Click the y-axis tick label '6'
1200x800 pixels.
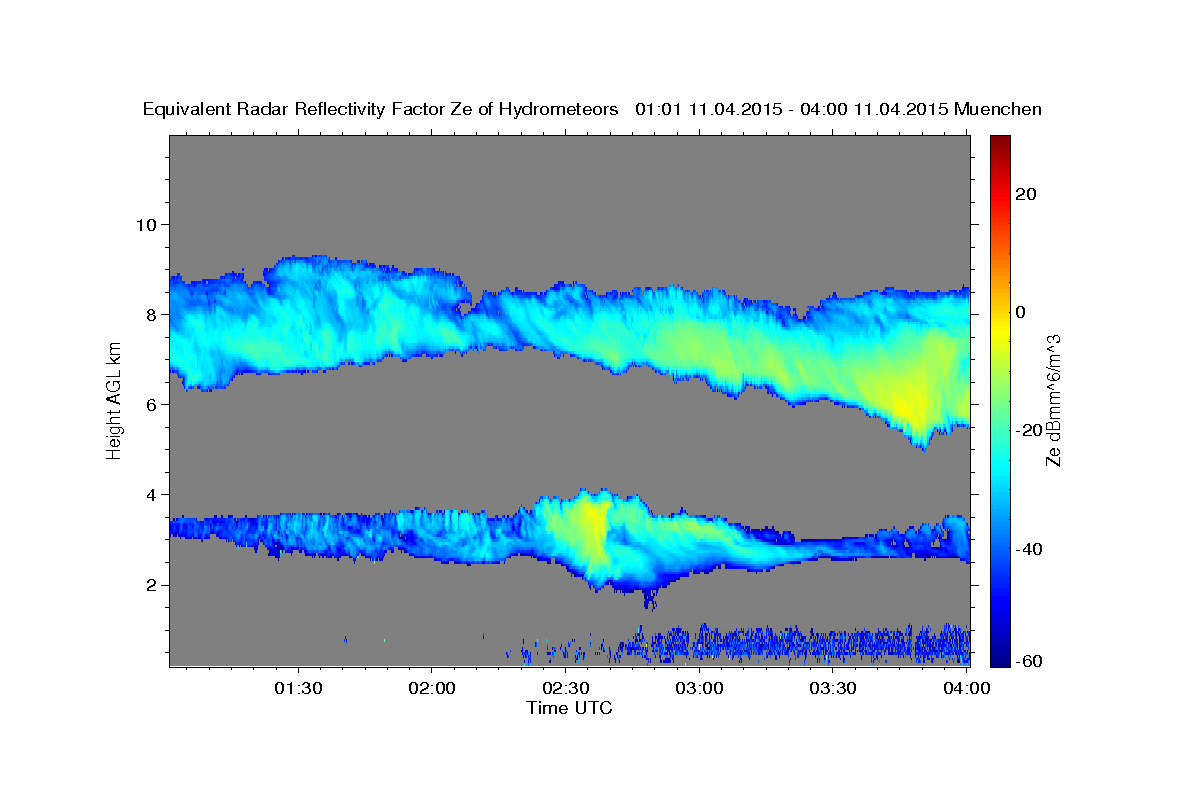coord(152,404)
